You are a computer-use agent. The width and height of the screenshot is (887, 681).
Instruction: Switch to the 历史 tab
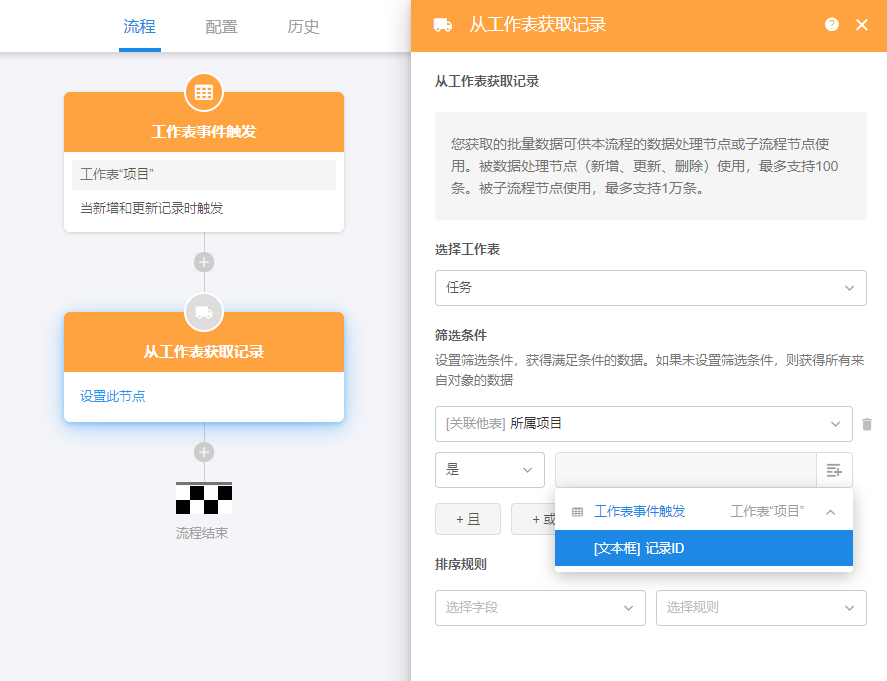[303, 27]
